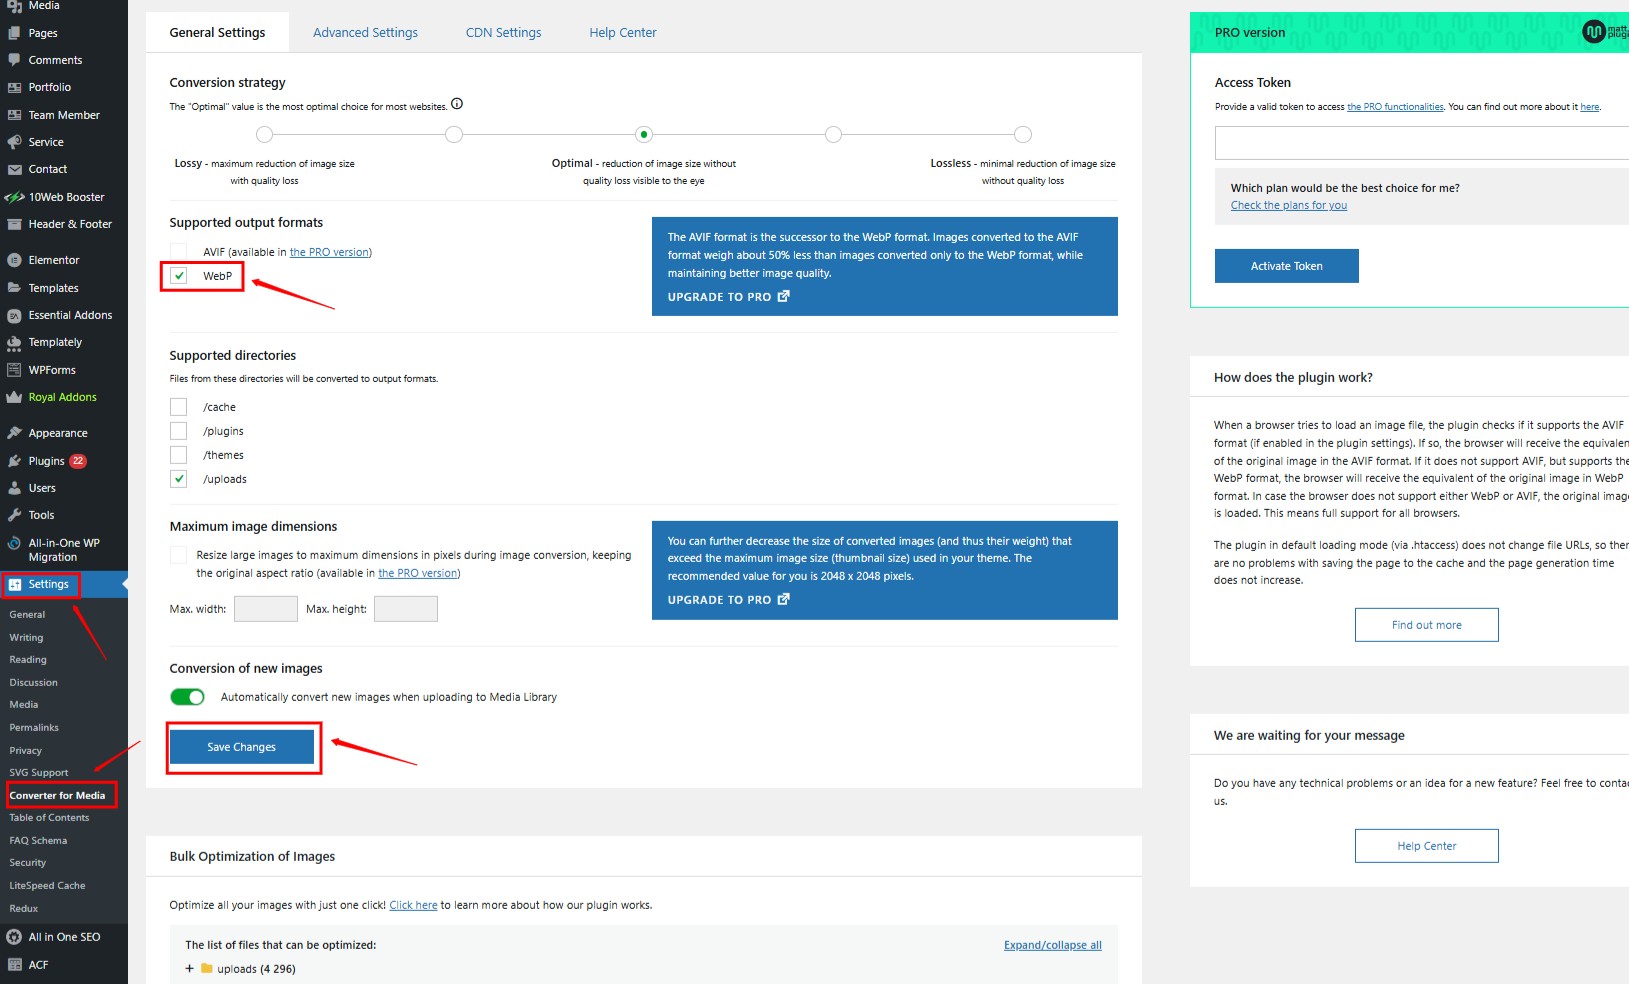This screenshot has width=1629, height=984.
Task: Open 'Click here' link in Bulk Optimization
Action: tap(413, 906)
